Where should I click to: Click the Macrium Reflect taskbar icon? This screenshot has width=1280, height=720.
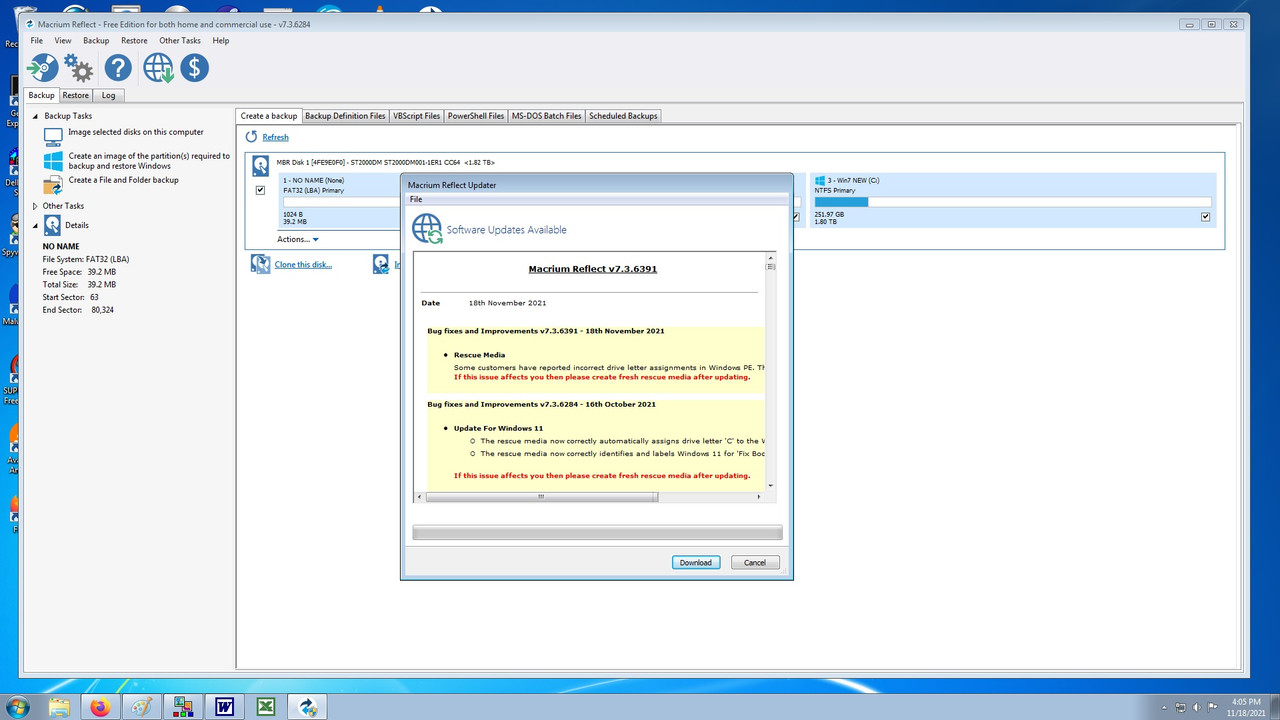(307, 707)
